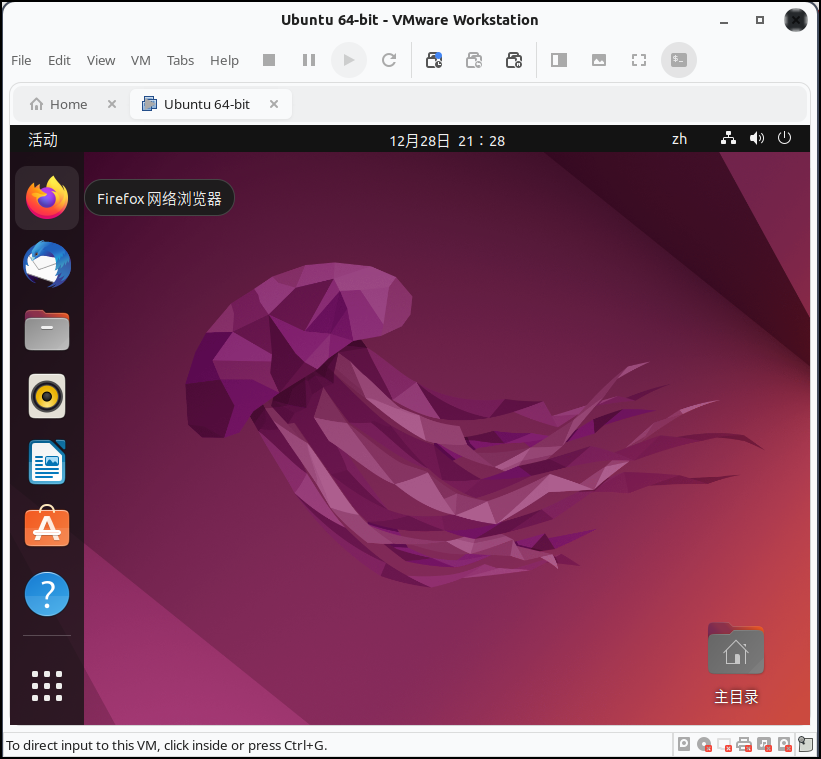
Task: Click the Firefox 网络浏览器 tooltip label
Action: click(x=159, y=198)
